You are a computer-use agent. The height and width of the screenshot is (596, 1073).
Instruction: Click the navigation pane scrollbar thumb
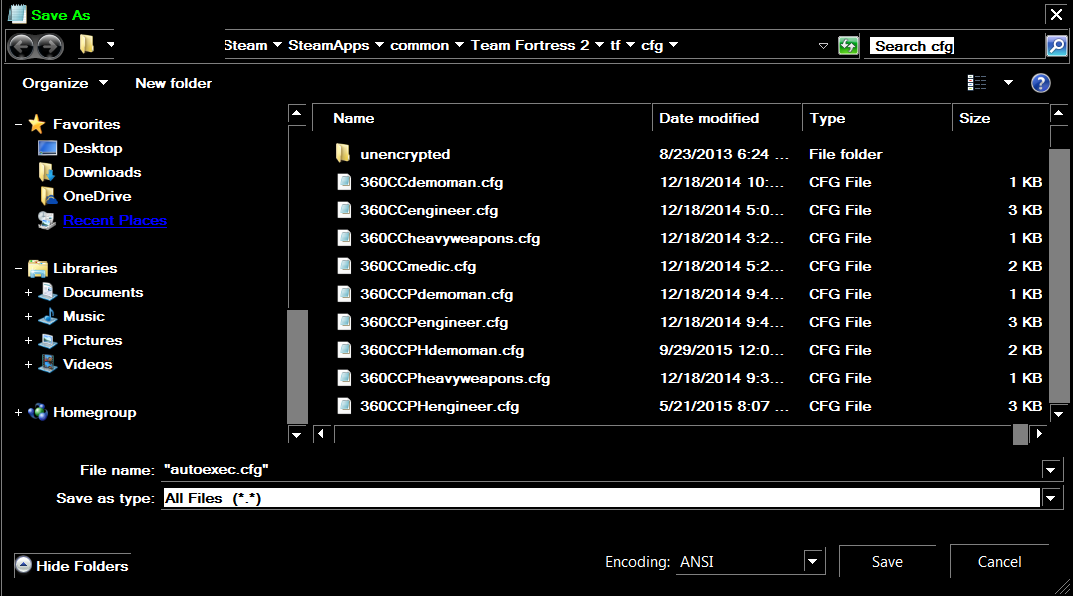tap(297, 367)
